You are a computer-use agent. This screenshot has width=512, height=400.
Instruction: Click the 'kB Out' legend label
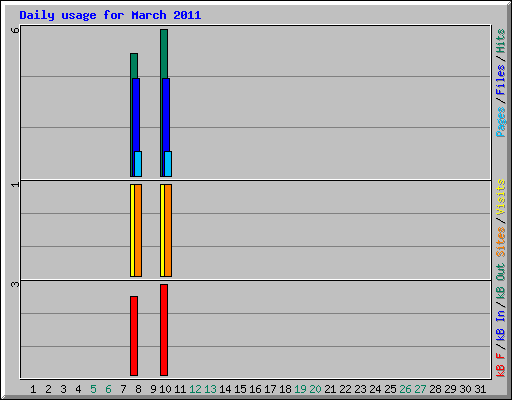coord(500,281)
